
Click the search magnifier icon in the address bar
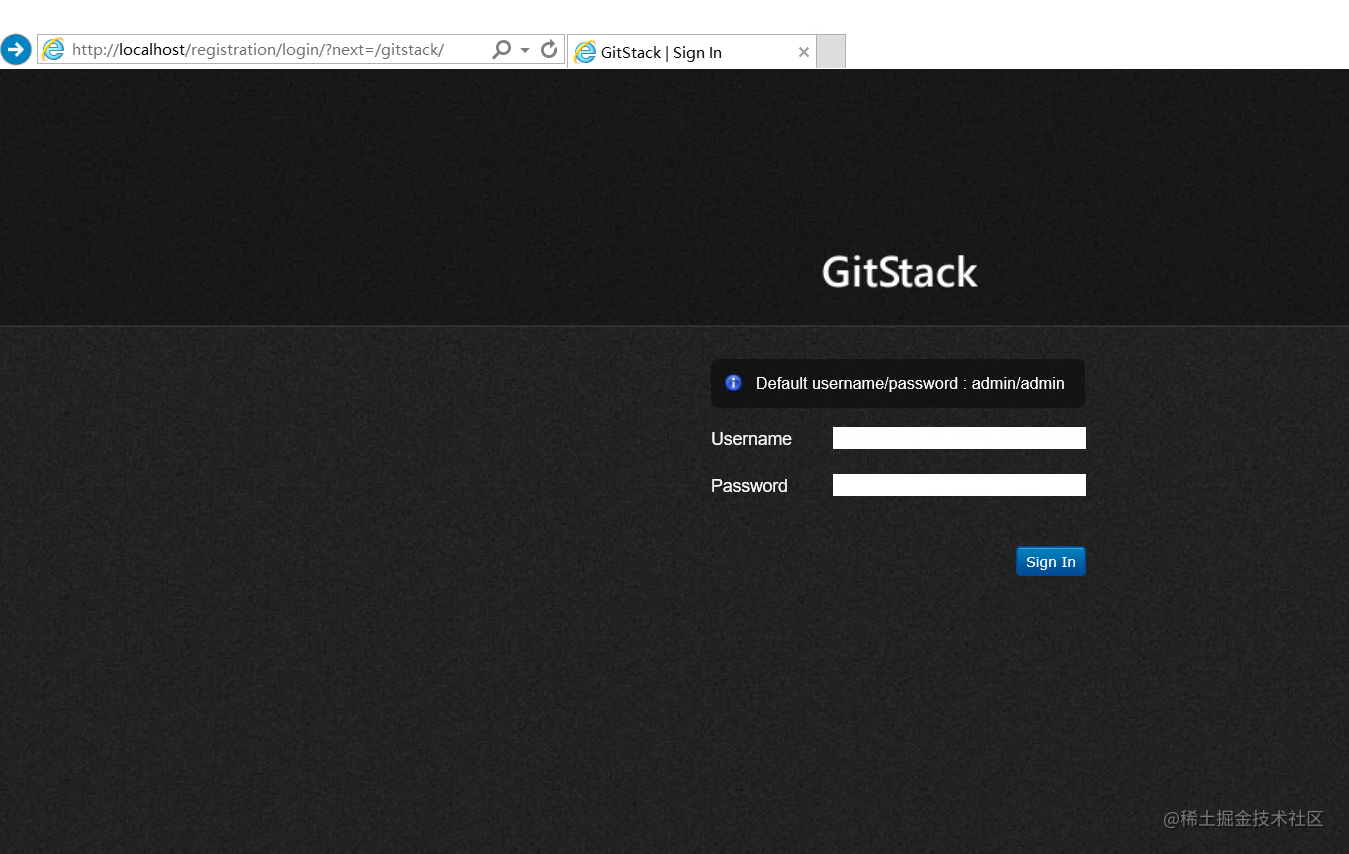click(x=501, y=49)
